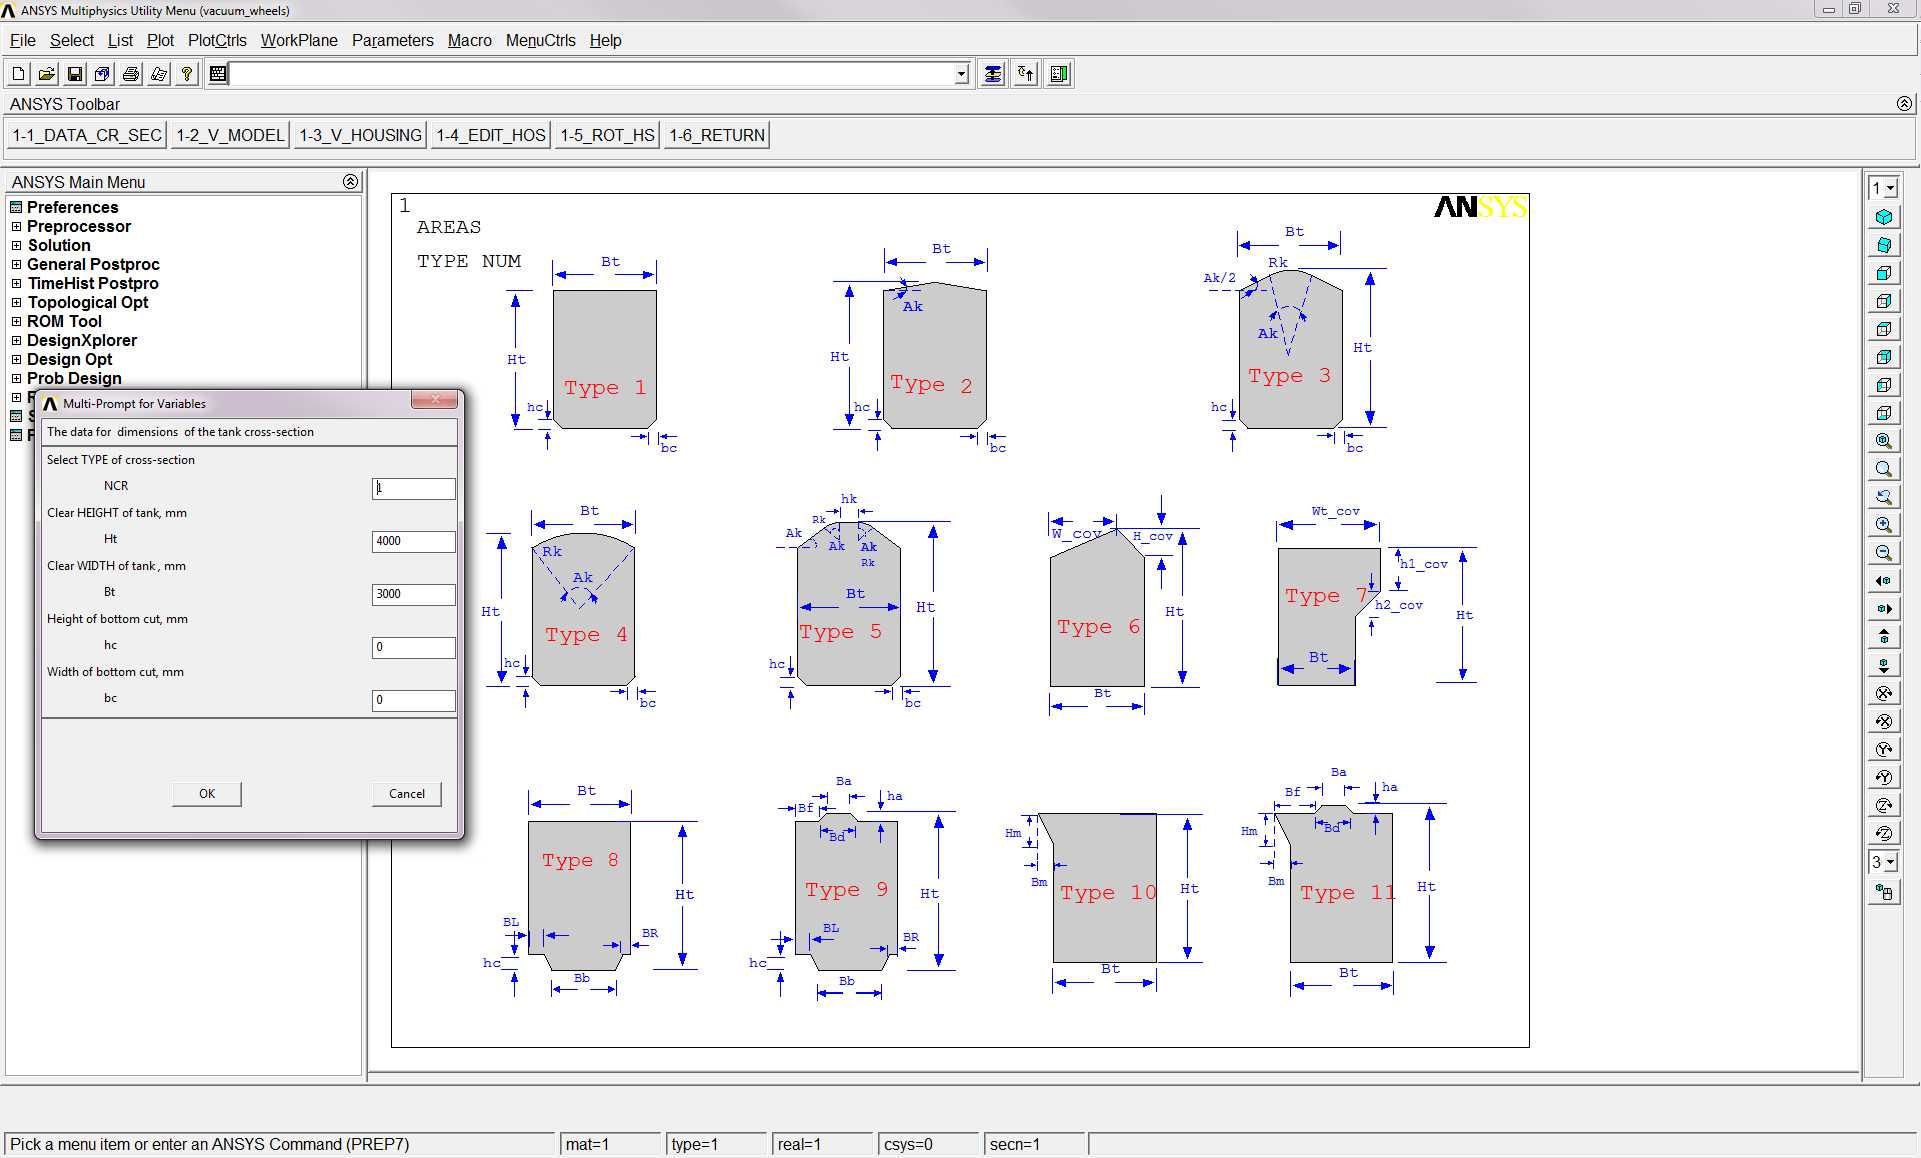The image size is (1921, 1158).
Task: Expand the Design Opt tree node
Action: coord(16,360)
